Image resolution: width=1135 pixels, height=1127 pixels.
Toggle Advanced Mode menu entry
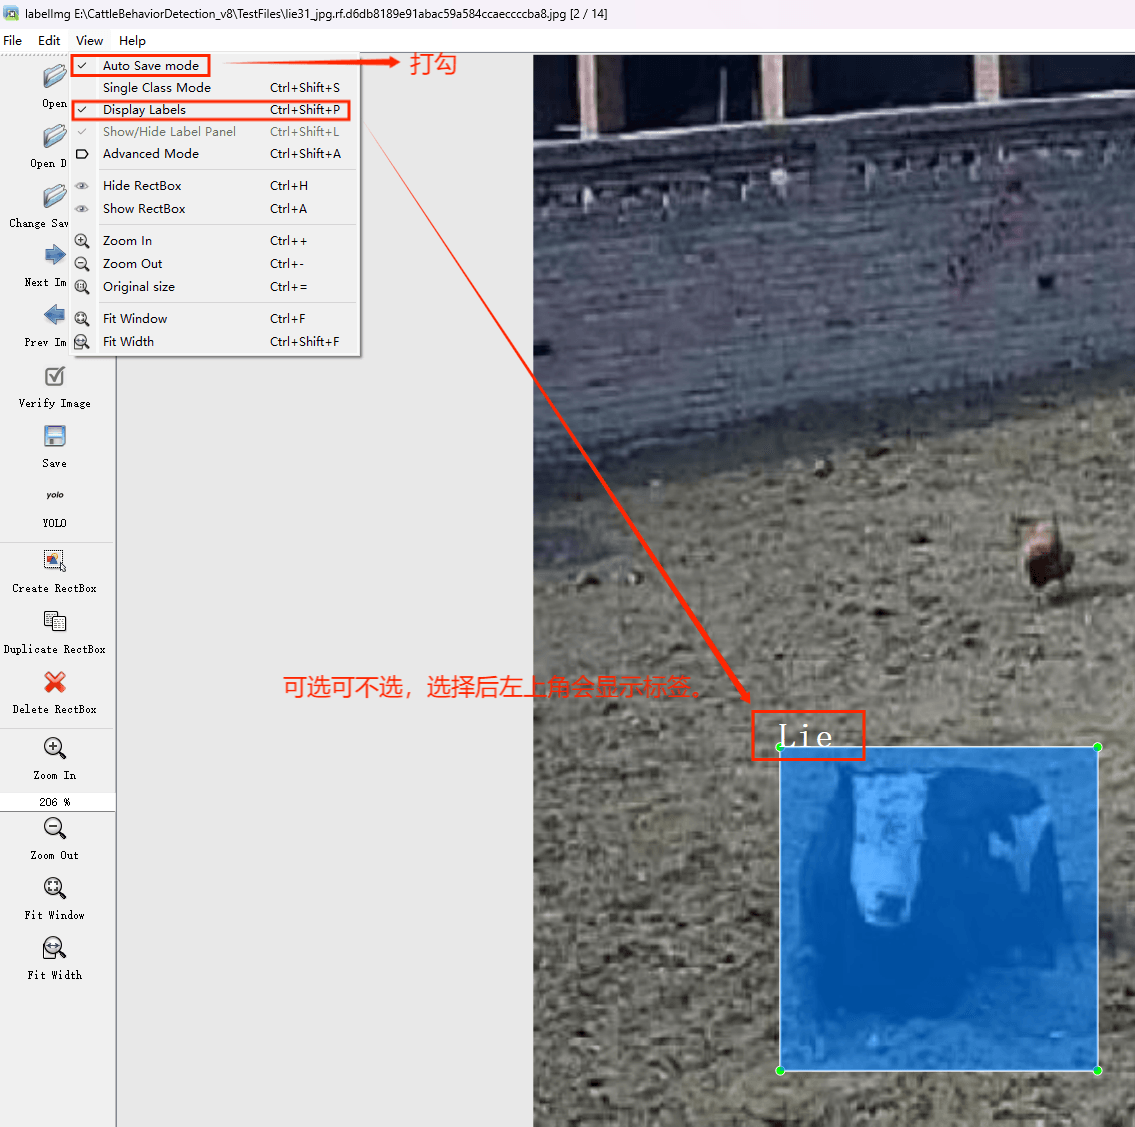[x=215, y=153]
